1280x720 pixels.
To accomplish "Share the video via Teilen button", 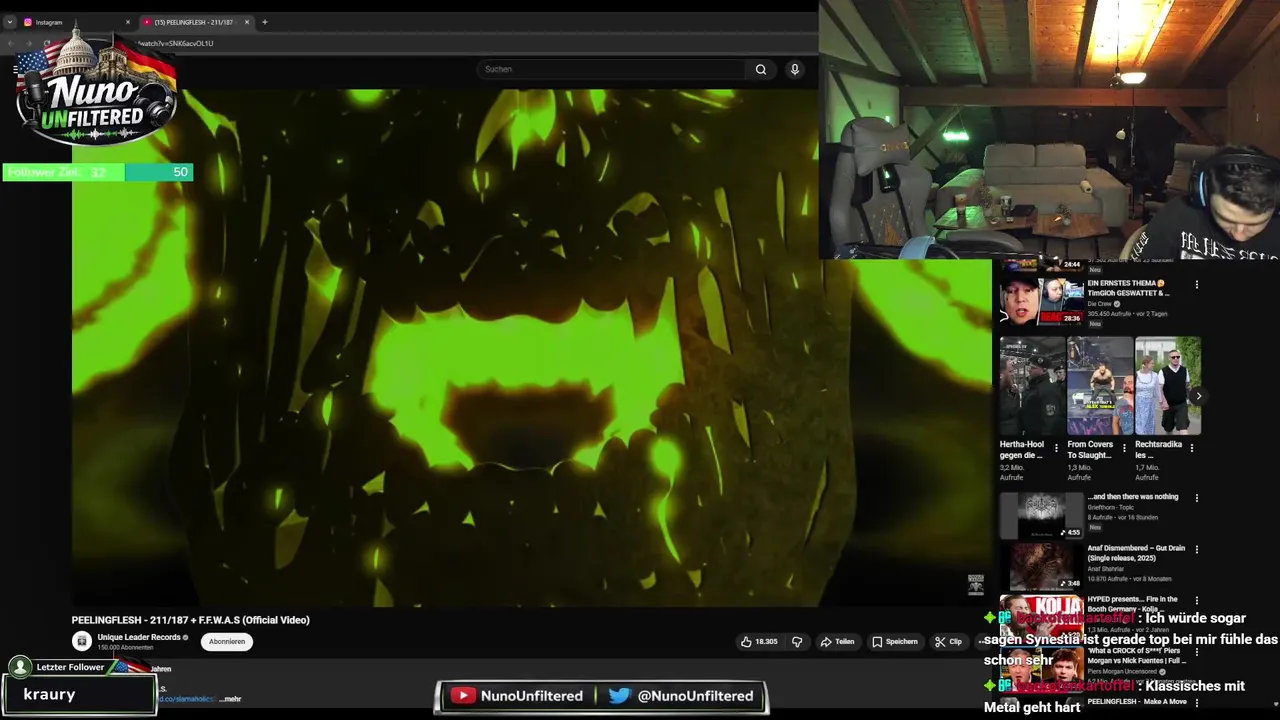I will tap(838, 642).
